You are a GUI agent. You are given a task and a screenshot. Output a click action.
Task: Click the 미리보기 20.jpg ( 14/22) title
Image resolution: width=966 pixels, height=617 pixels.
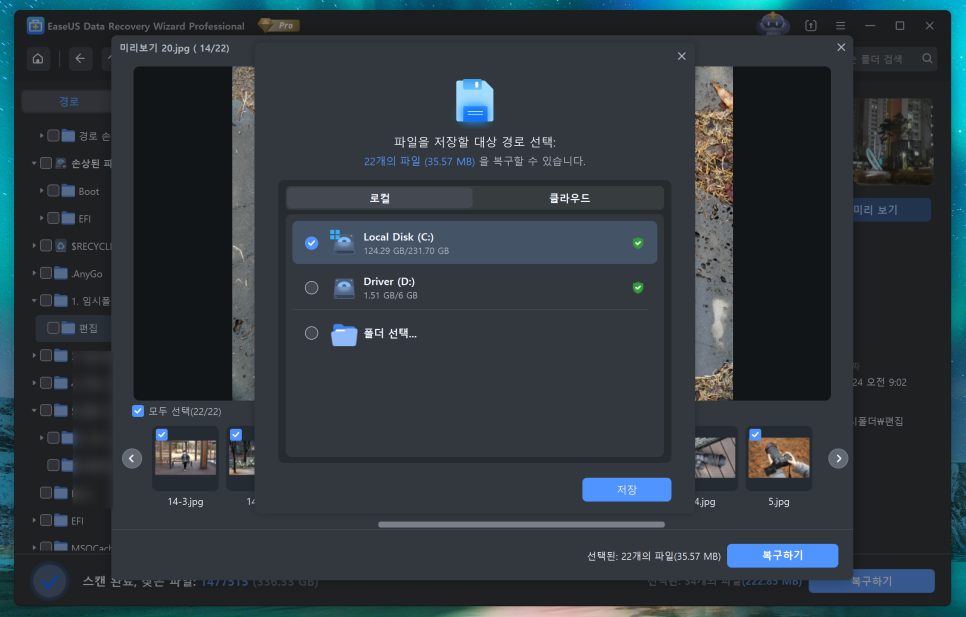[174, 48]
